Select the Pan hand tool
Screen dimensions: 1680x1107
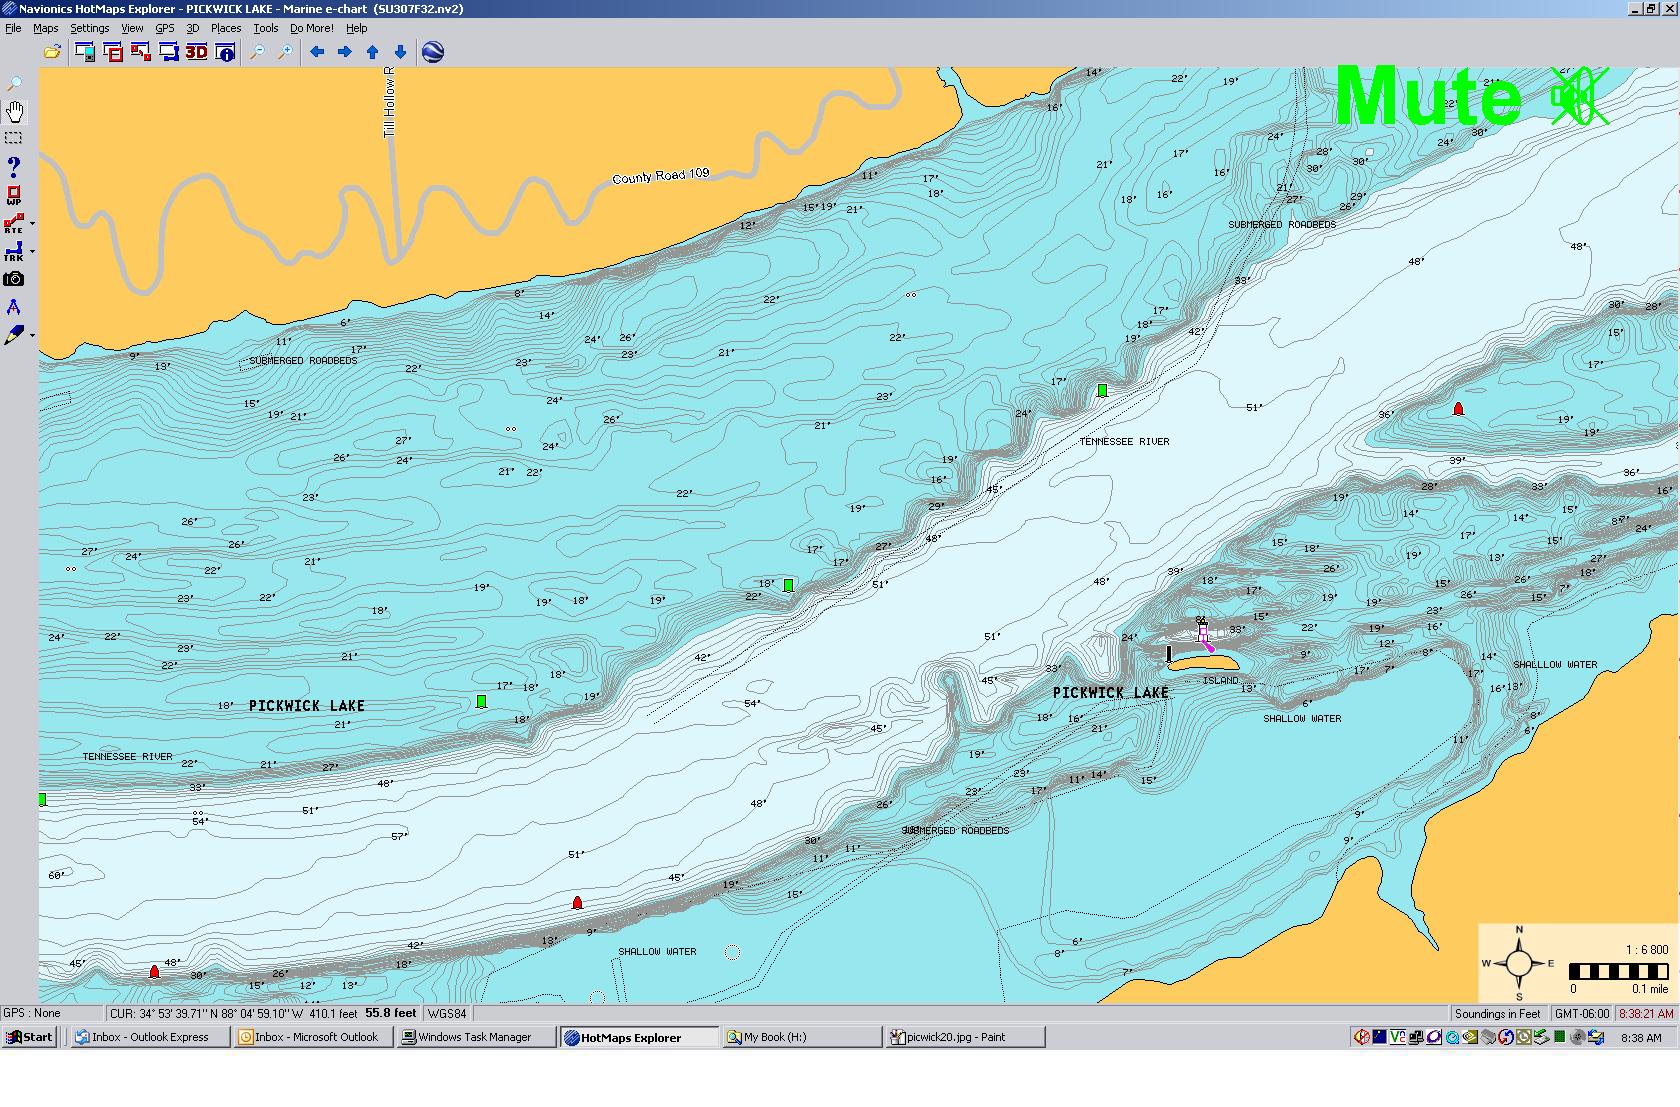(x=15, y=111)
